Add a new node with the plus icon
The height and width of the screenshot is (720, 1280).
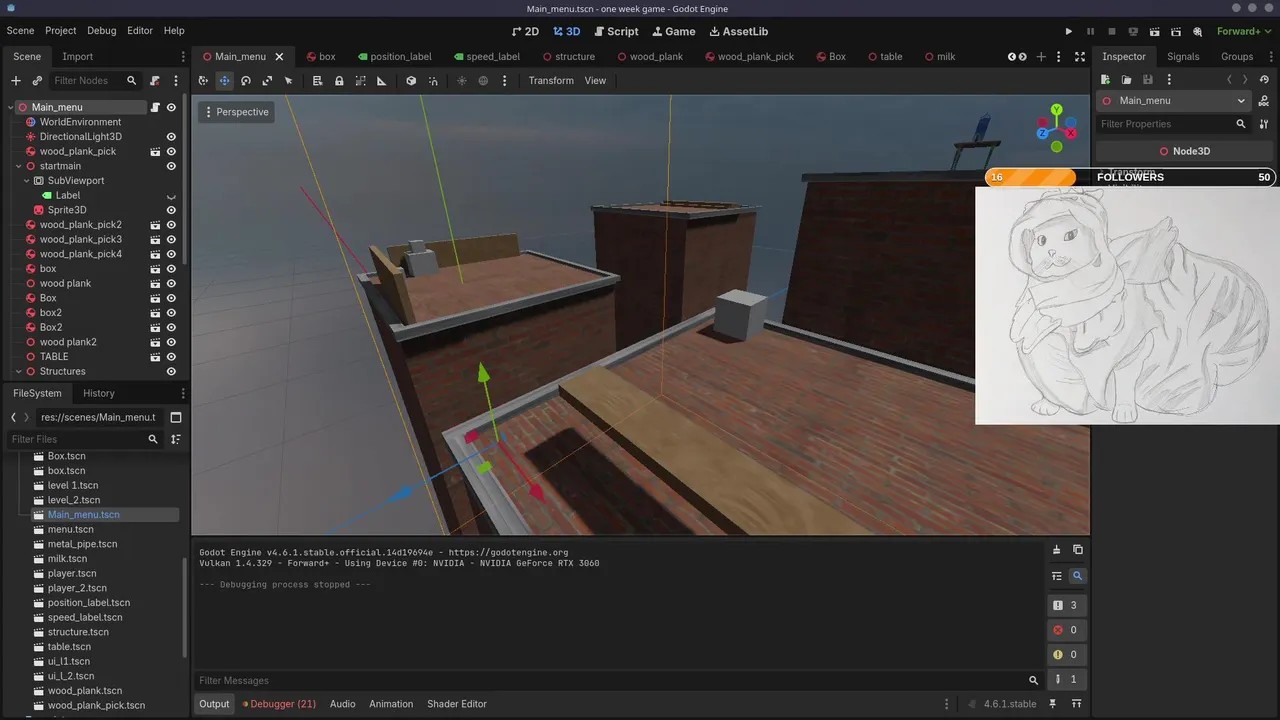point(16,80)
